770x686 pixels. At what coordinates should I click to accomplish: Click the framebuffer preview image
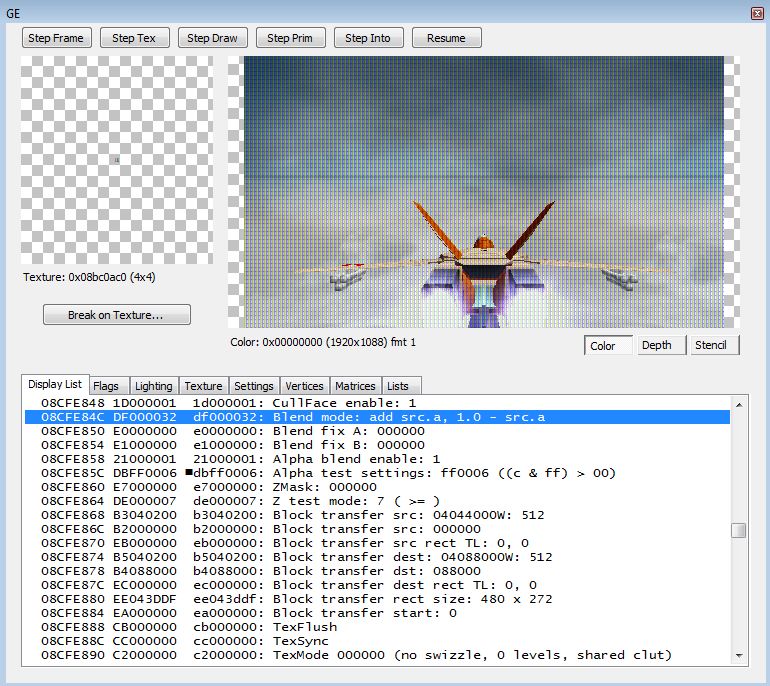point(484,192)
